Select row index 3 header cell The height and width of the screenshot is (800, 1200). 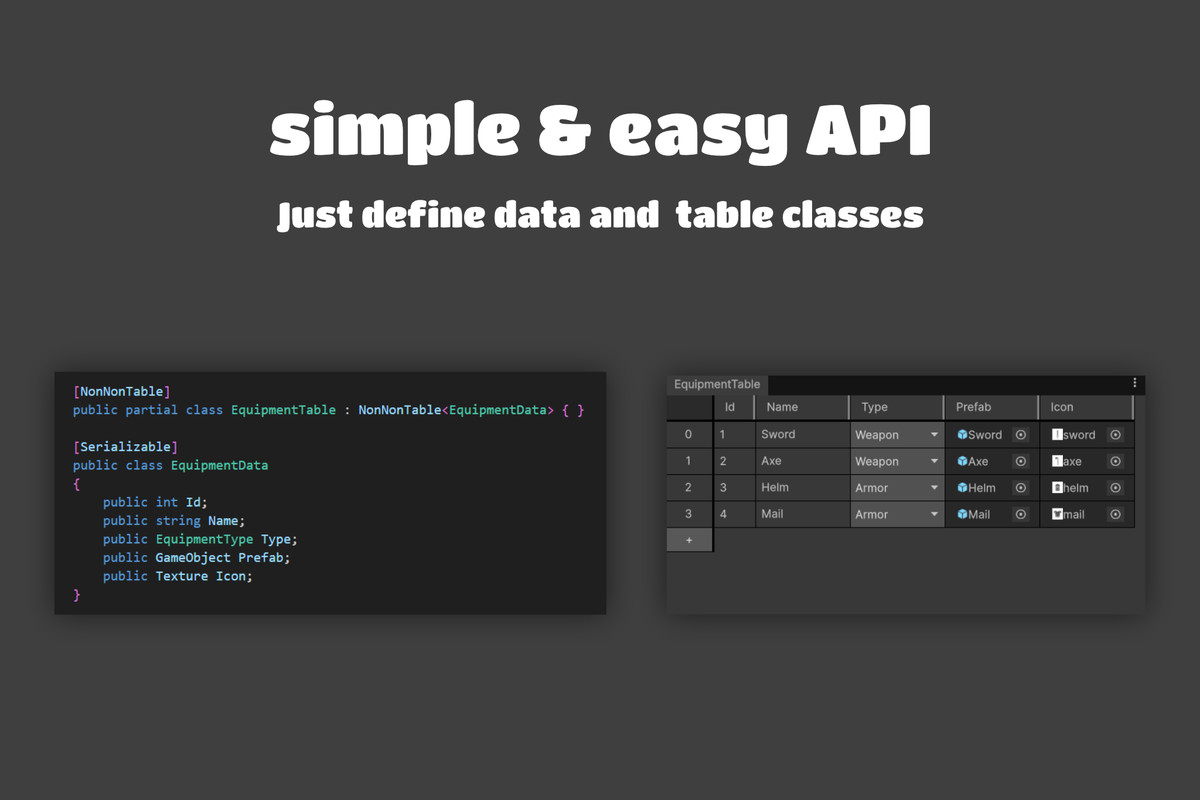[689, 514]
